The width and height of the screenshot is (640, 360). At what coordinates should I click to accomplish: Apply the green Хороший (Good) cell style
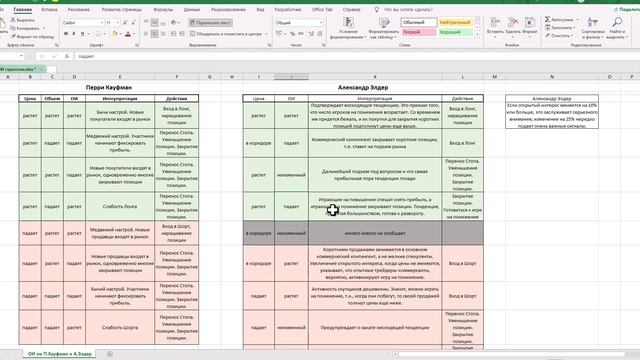point(456,32)
